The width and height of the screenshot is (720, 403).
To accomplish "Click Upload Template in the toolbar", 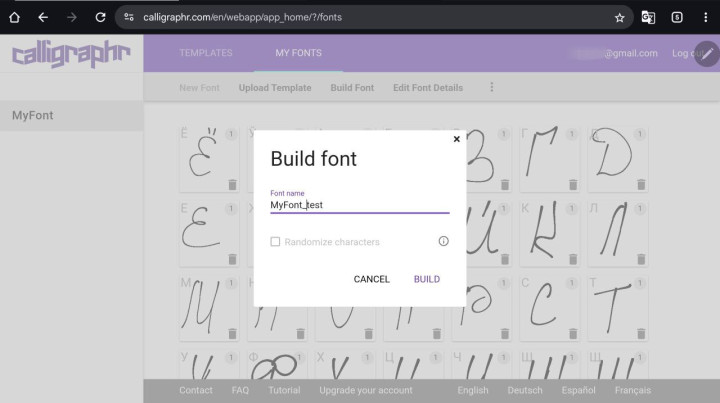I will (274, 88).
